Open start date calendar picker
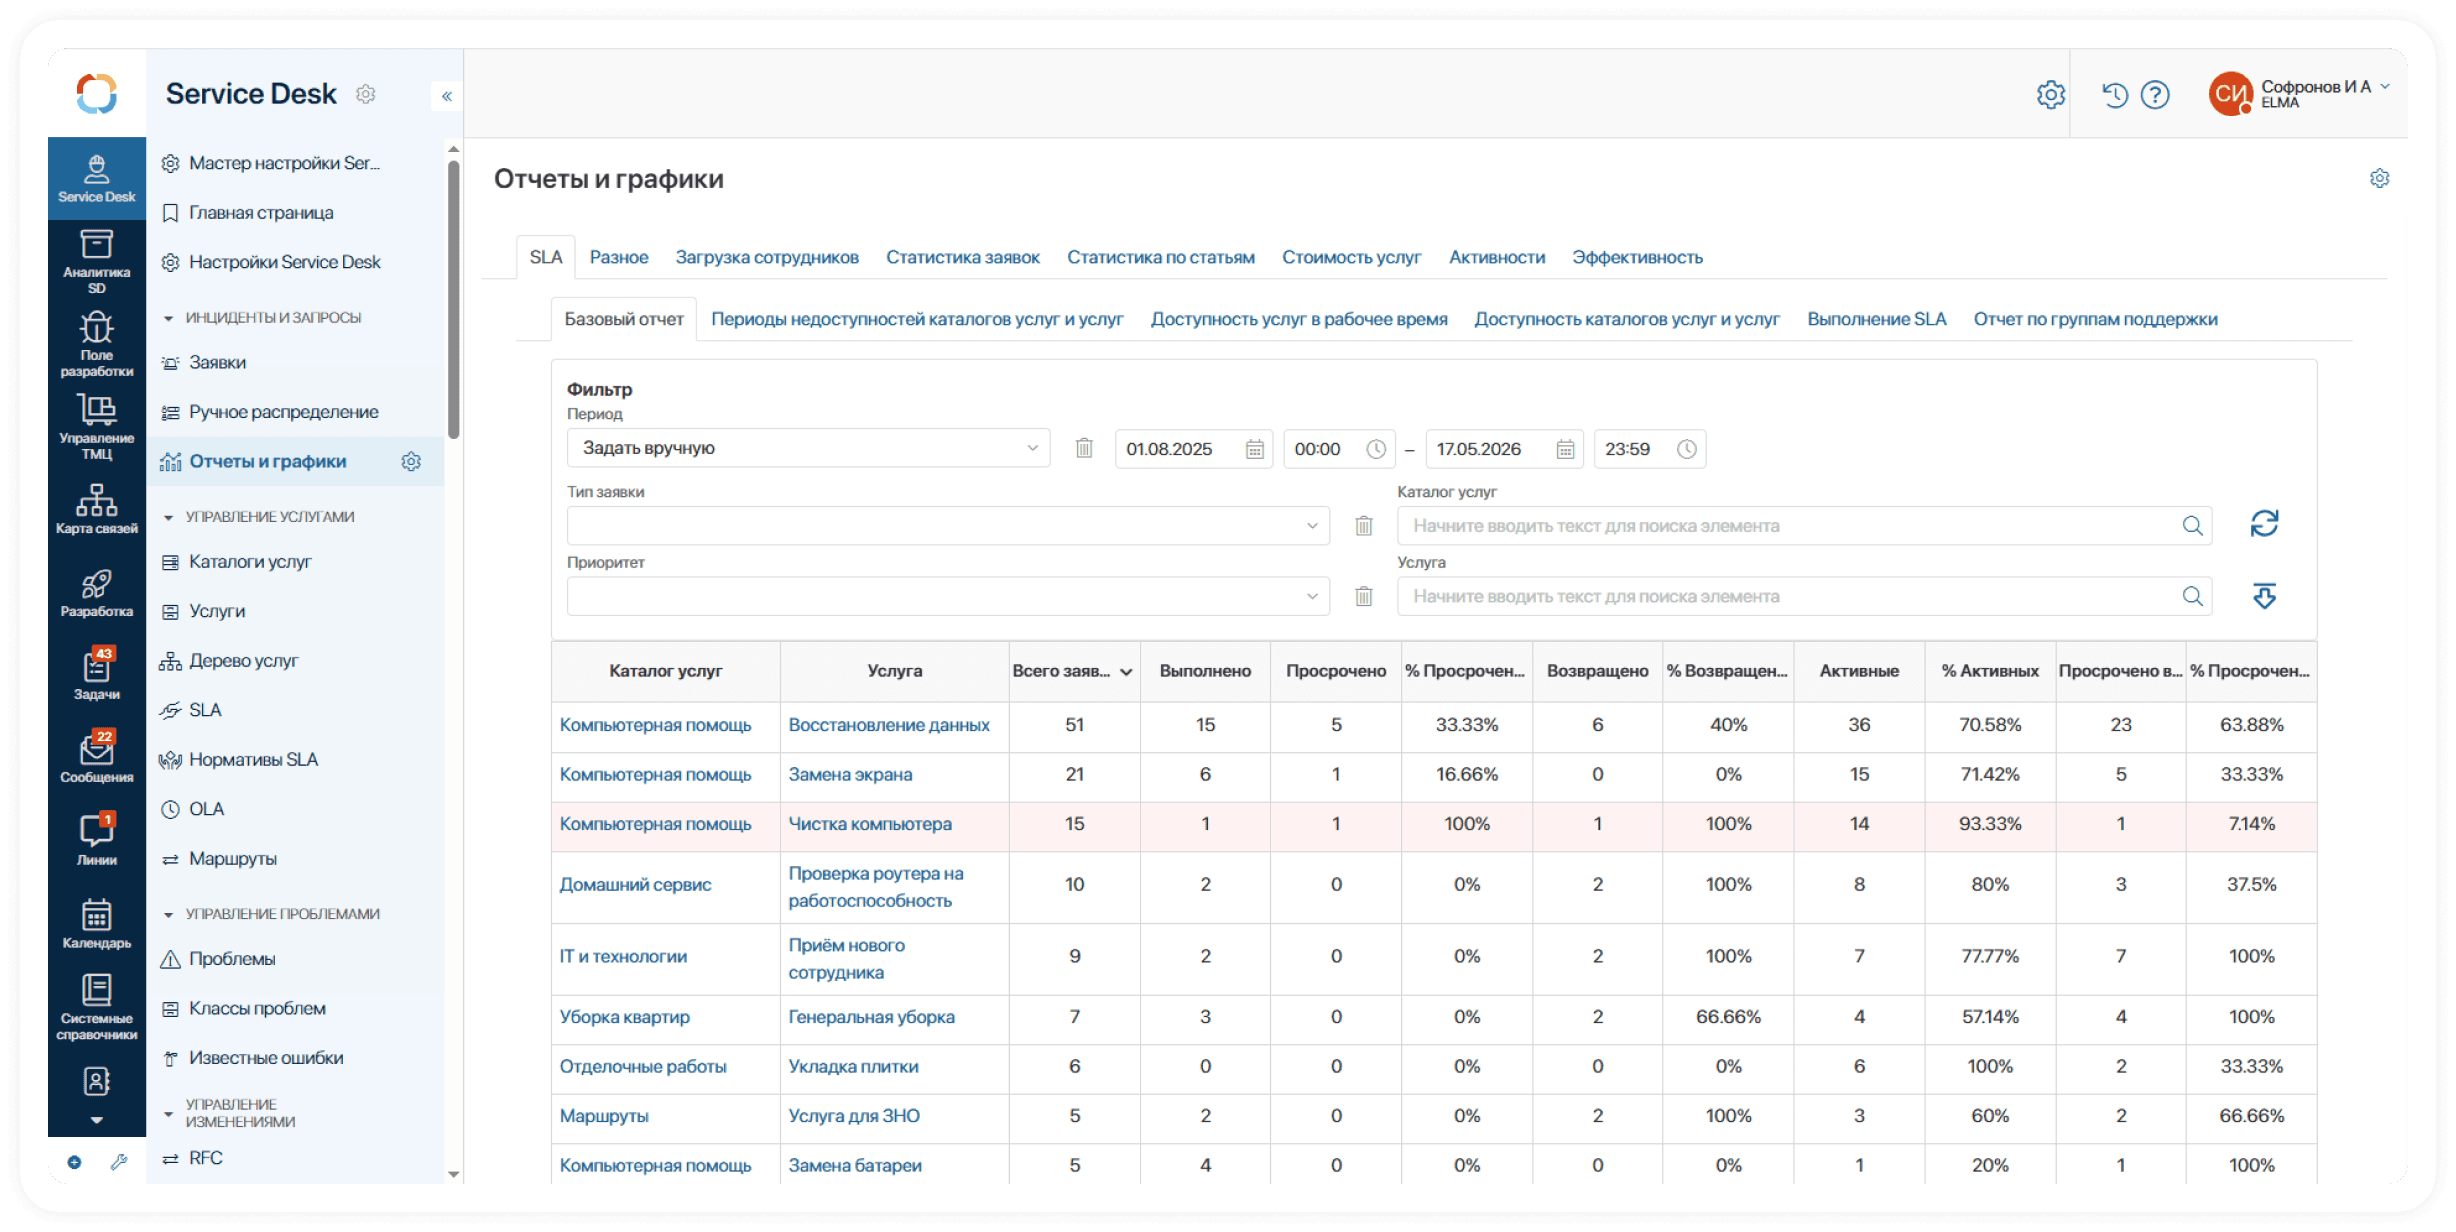This screenshot has height=1232, width=2456. point(1255,449)
